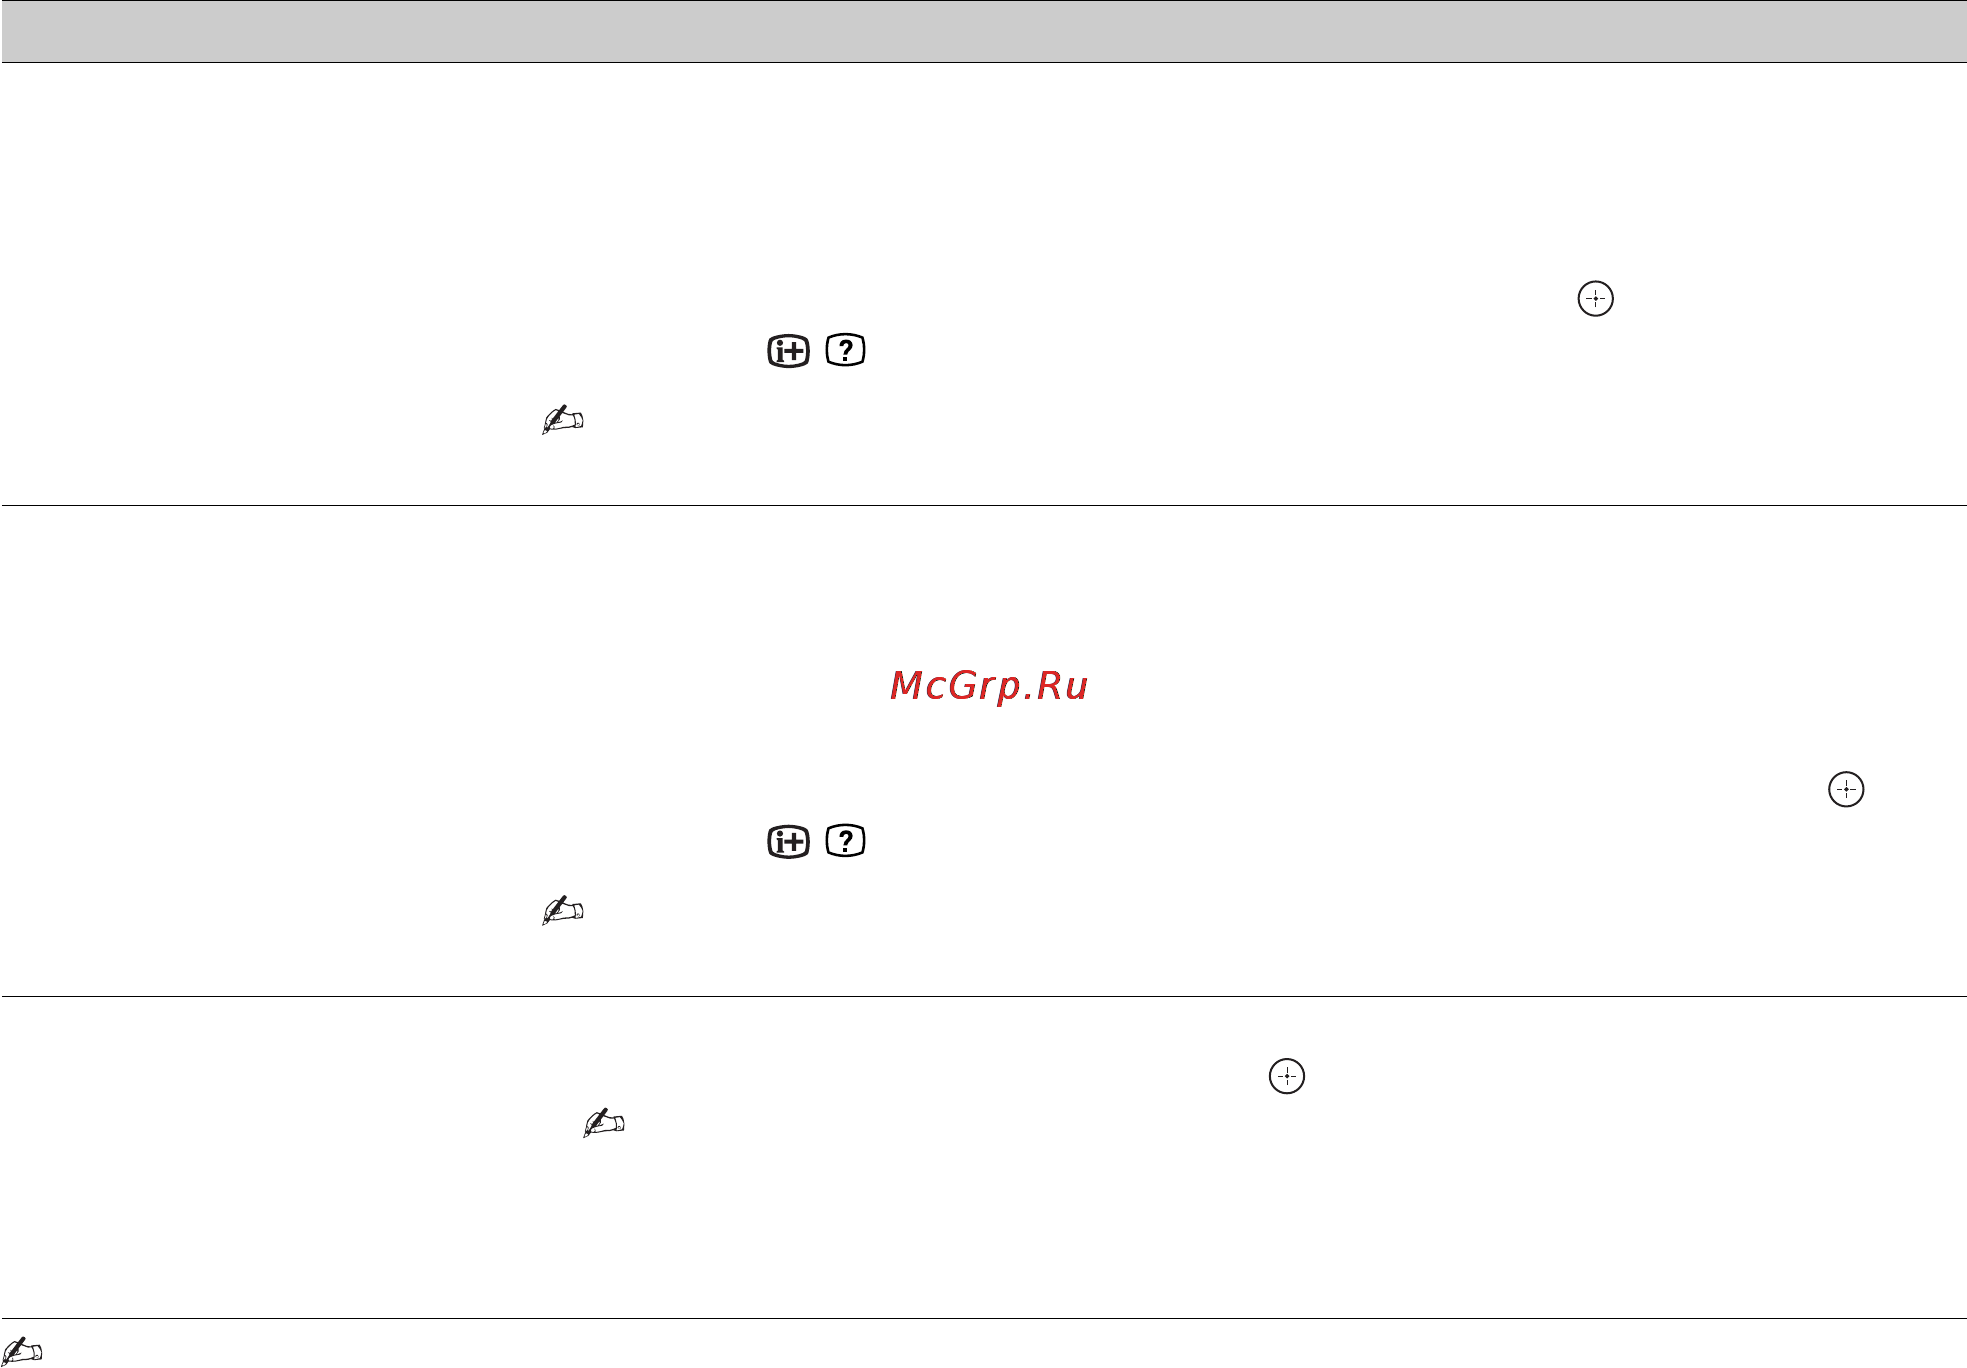Select the question mark icon in the first section
This screenshot has width=1967, height=1368.
coord(846,351)
